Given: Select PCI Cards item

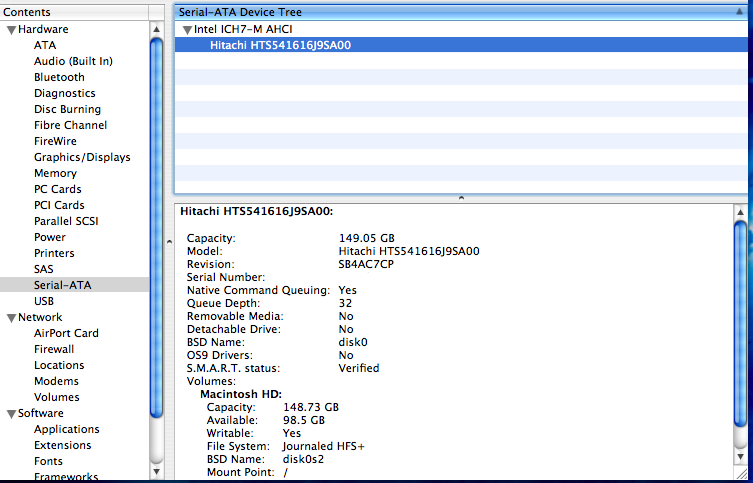Looking at the screenshot, I should (59, 205).
